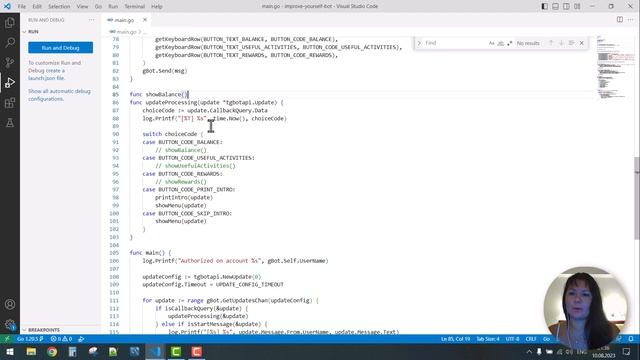Open the Terminal menu
Screen dimensions: 640x360
(x=135, y=6)
